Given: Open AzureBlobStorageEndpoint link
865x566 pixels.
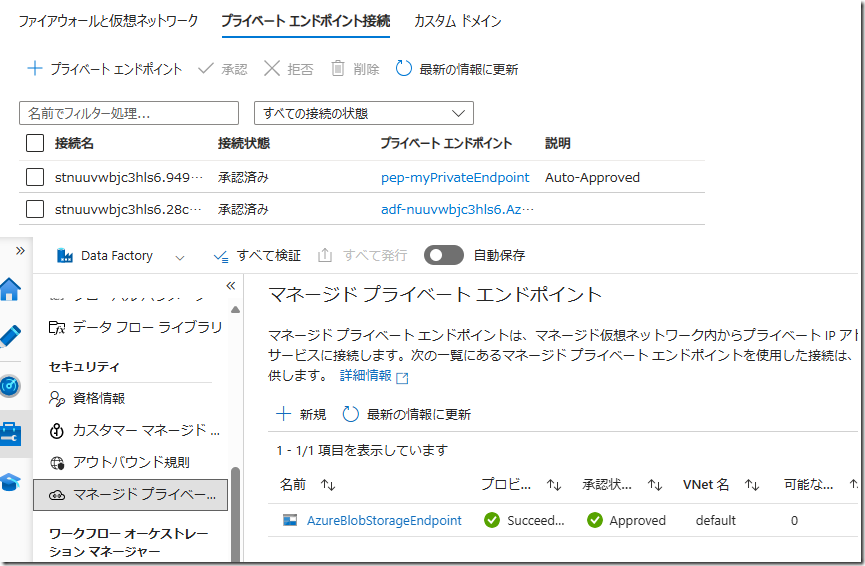Looking at the screenshot, I should pos(384,520).
